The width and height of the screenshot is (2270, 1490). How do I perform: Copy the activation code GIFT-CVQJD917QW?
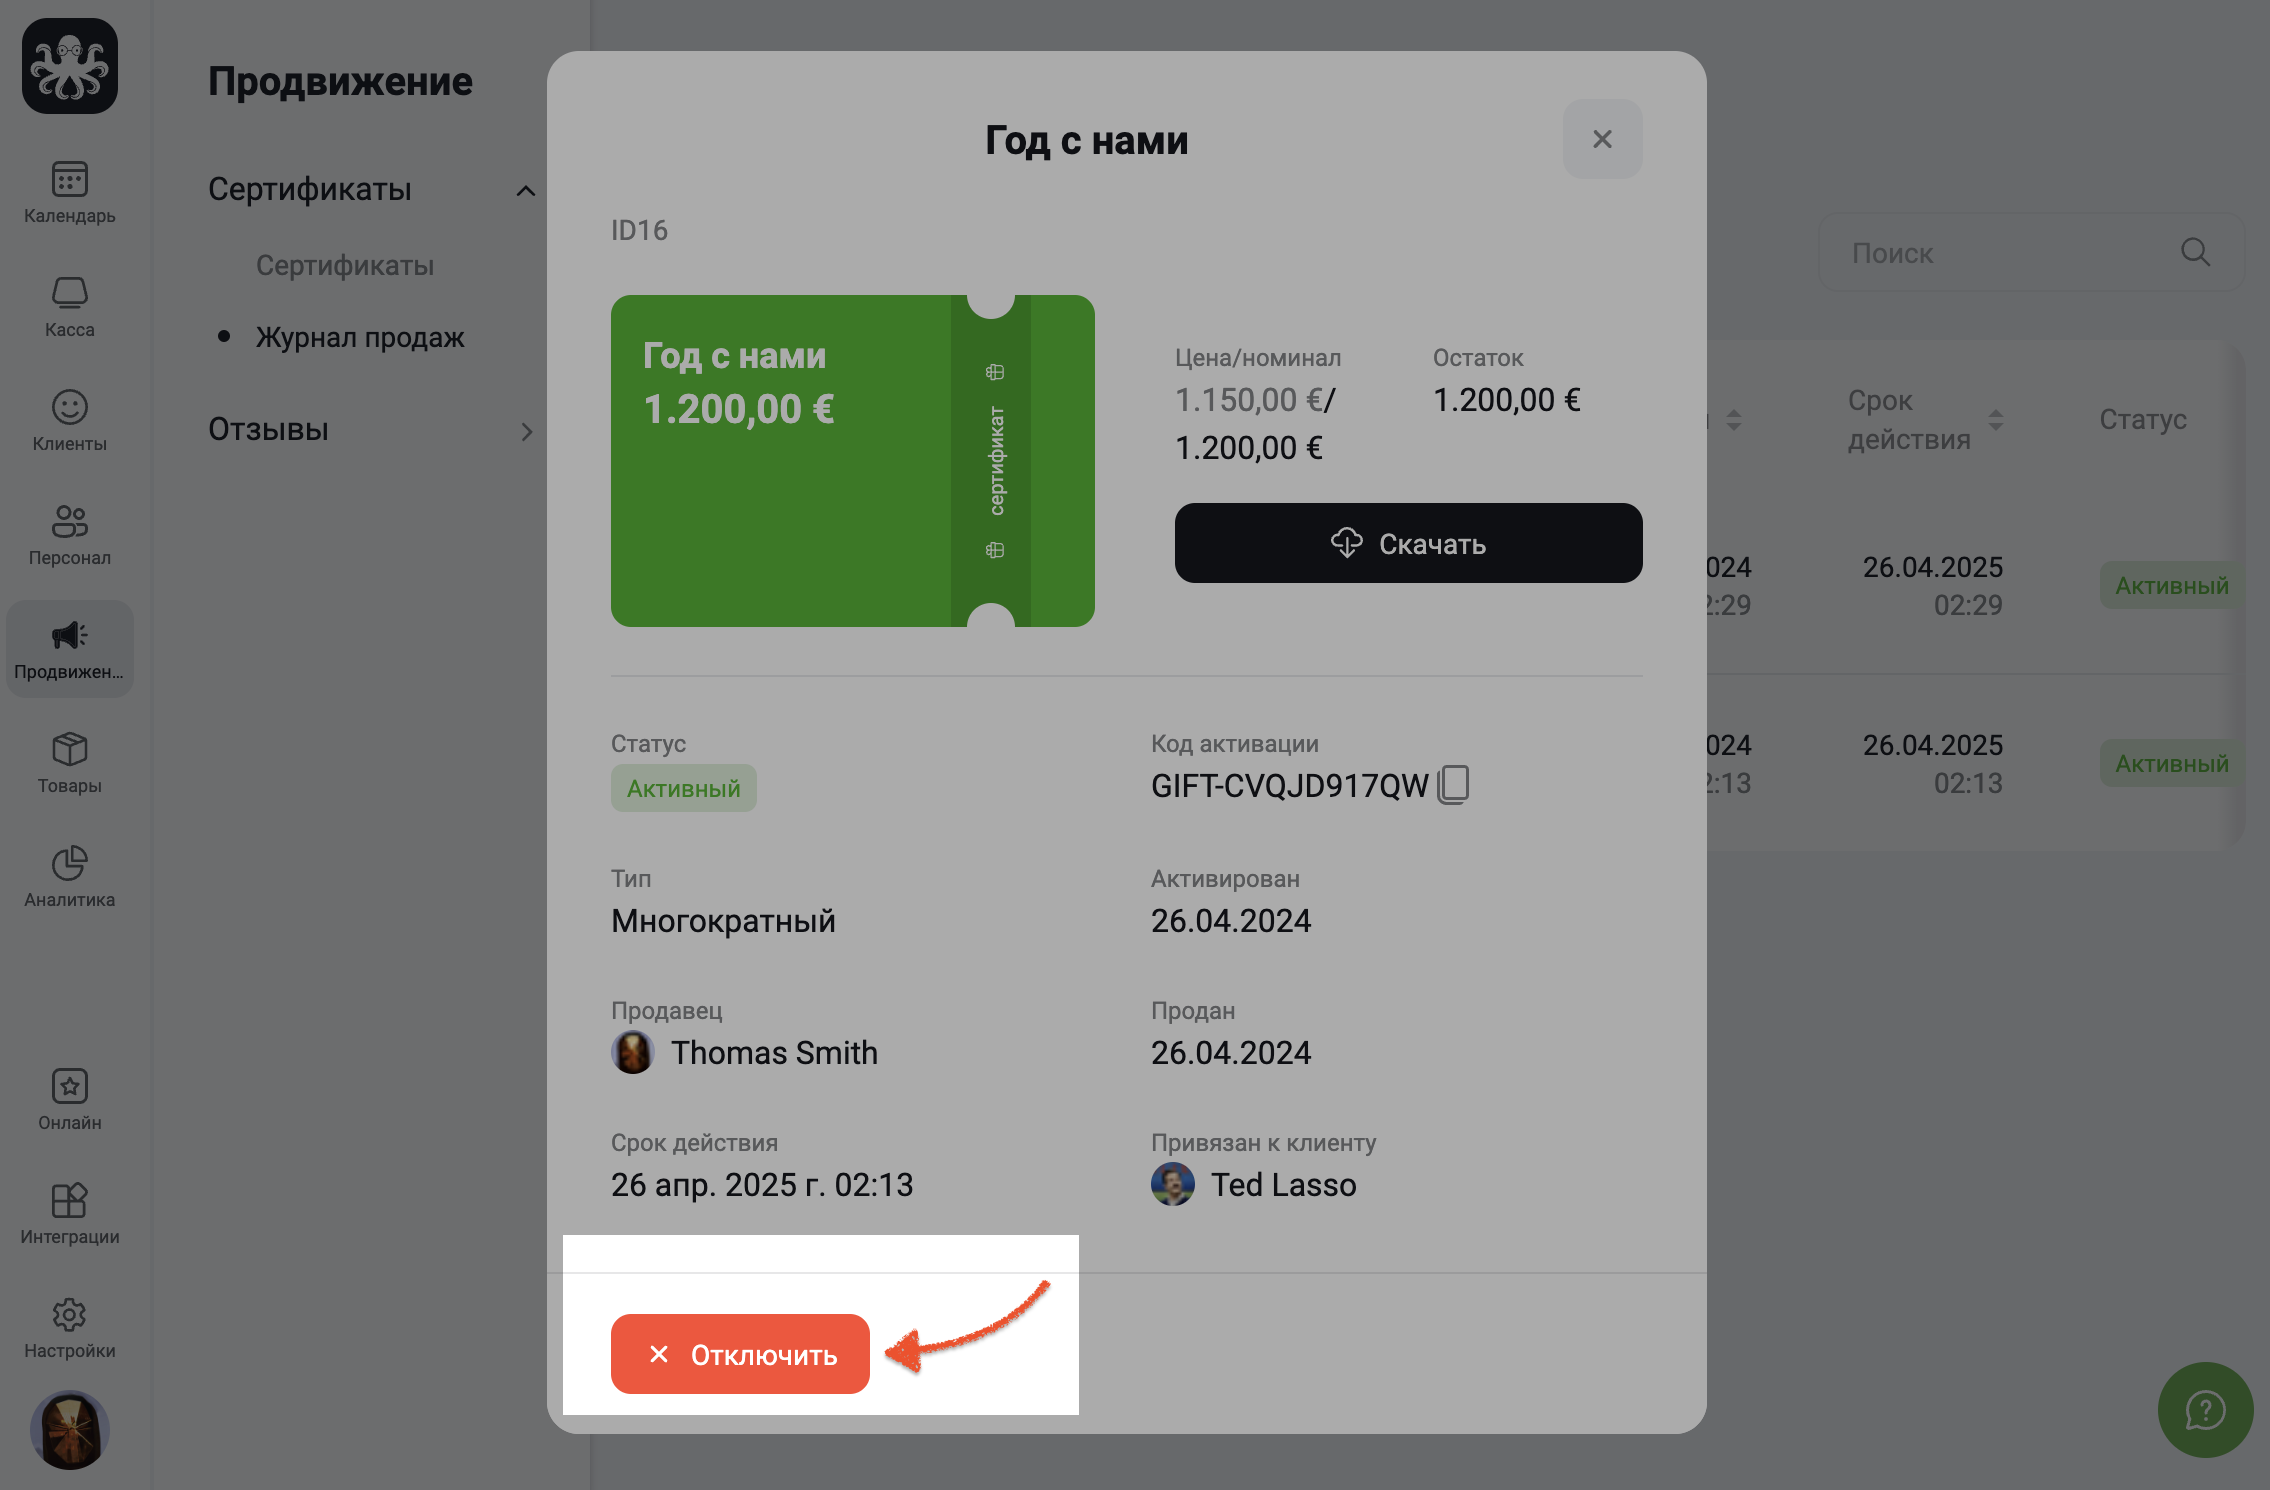[x=1454, y=785]
